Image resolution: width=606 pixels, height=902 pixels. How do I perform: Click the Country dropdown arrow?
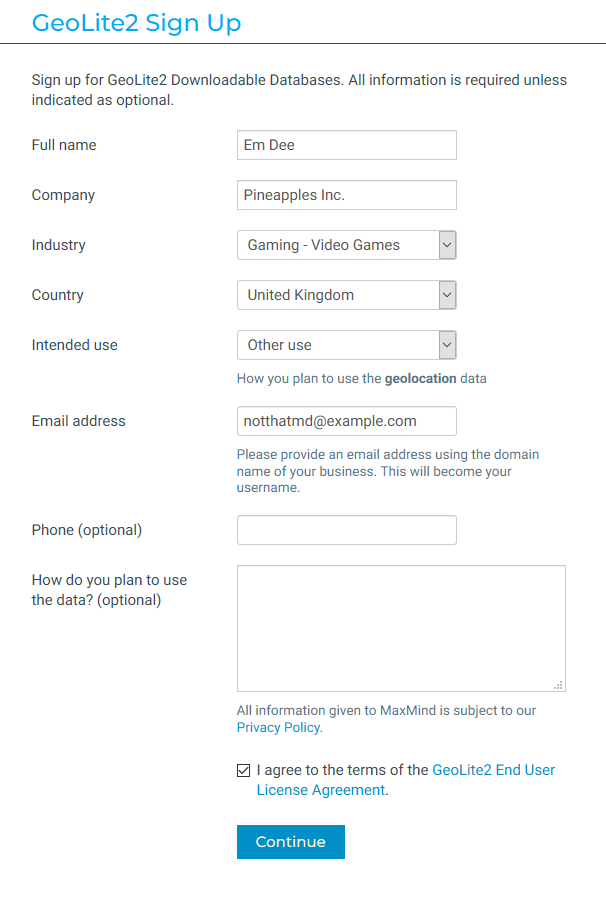[x=449, y=294]
